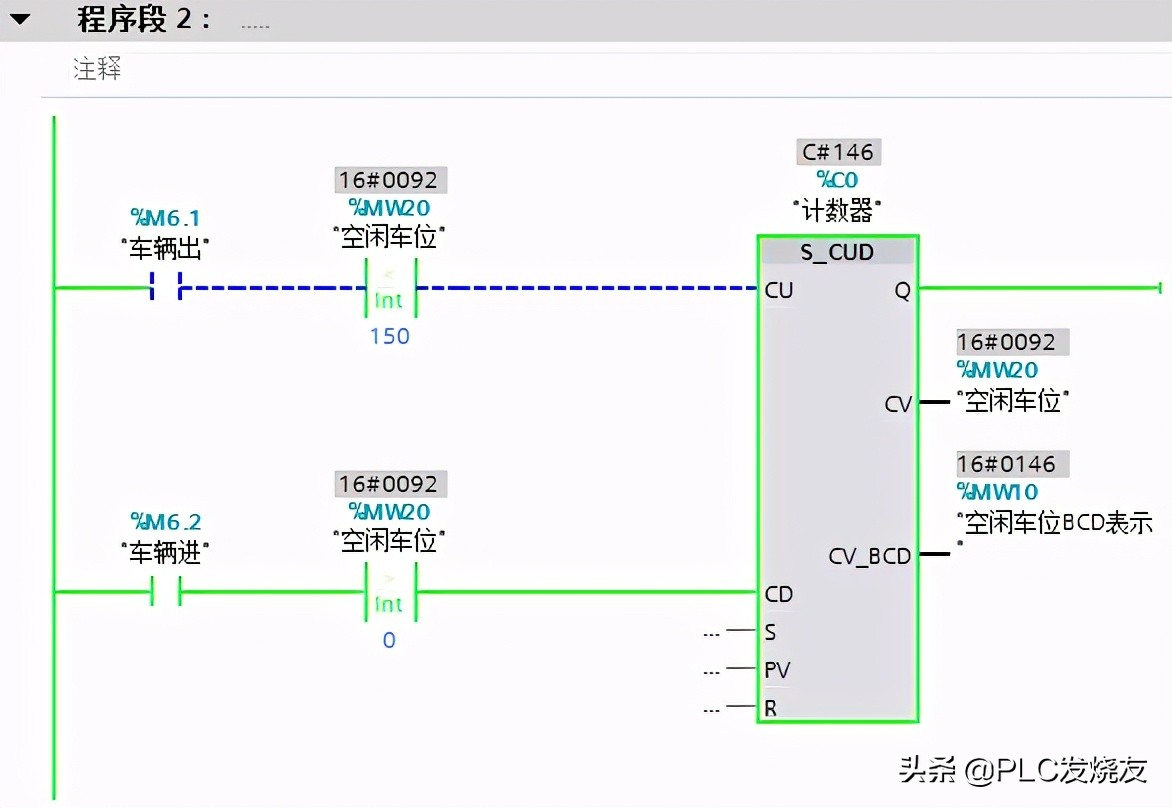Click the S input parameter placeholder

tap(712, 632)
